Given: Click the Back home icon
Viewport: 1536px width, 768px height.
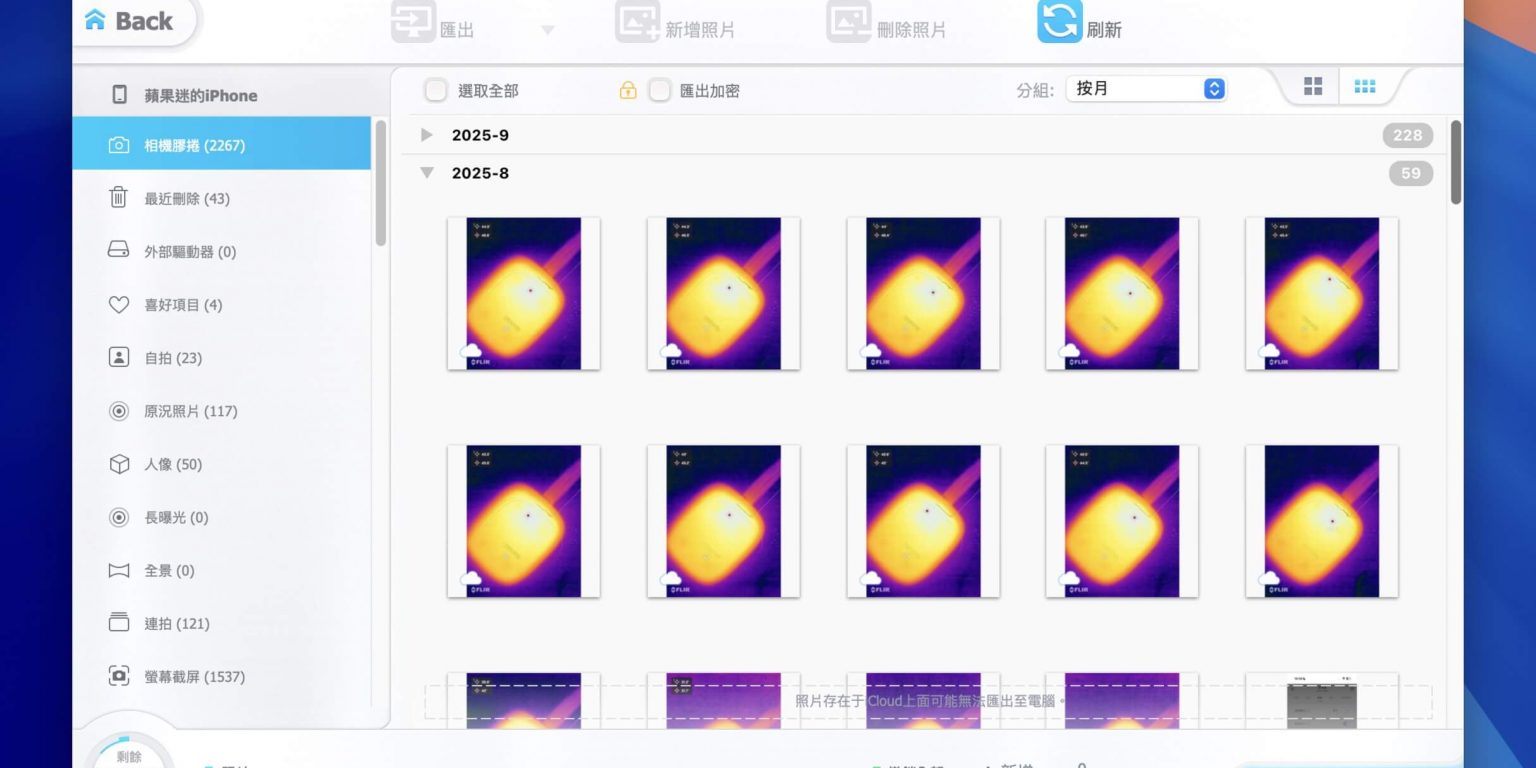Looking at the screenshot, I should (95, 20).
